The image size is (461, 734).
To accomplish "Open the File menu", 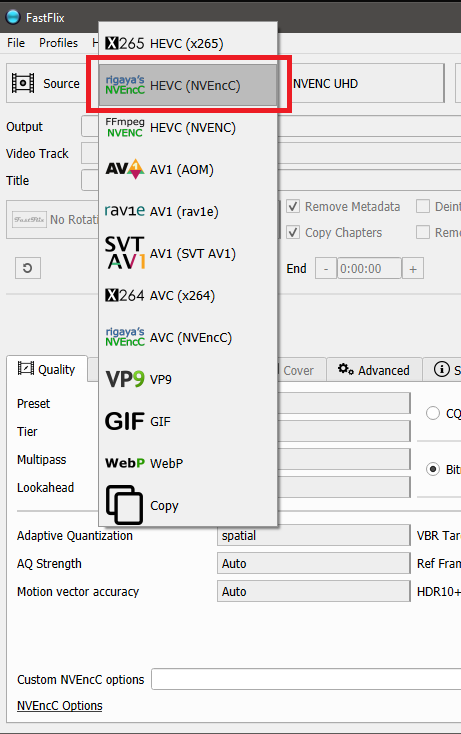I will pyautogui.click(x=16, y=43).
